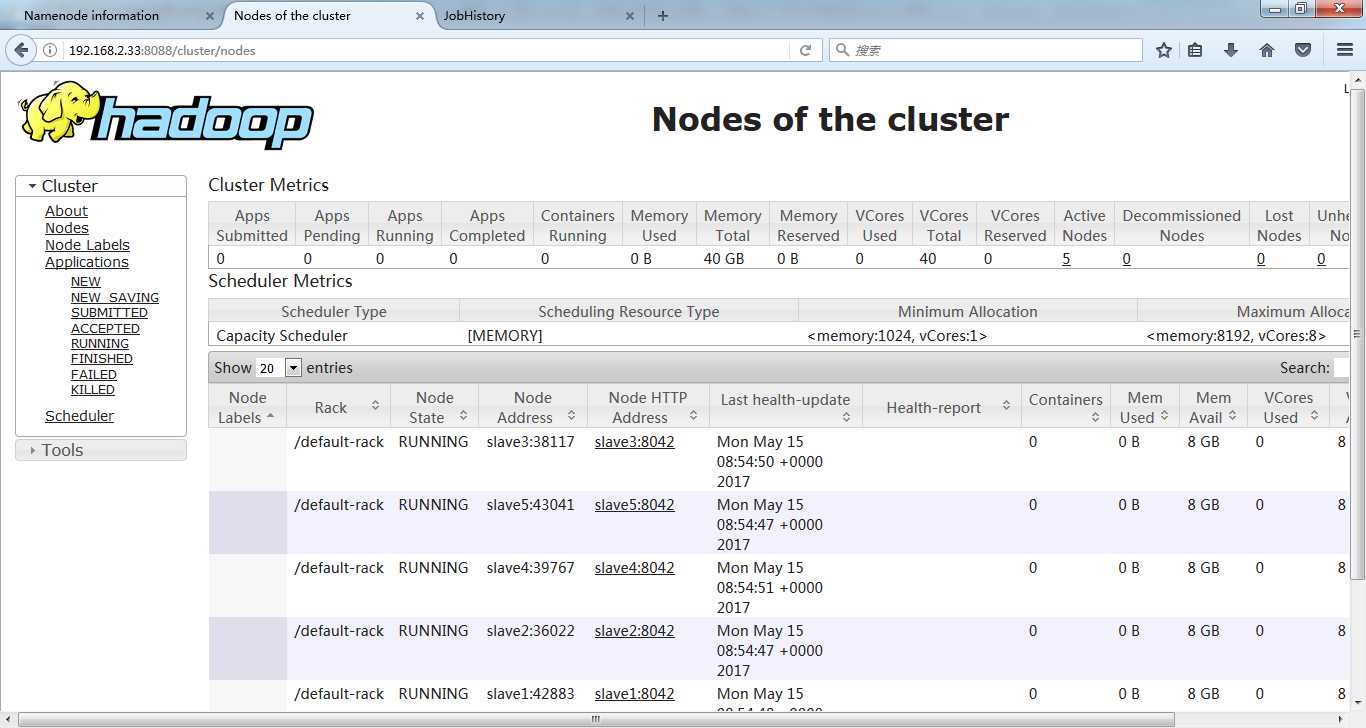This screenshot has height=728, width=1366.
Task: Open slave2:8042 node HTTP address
Action: (x=634, y=631)
